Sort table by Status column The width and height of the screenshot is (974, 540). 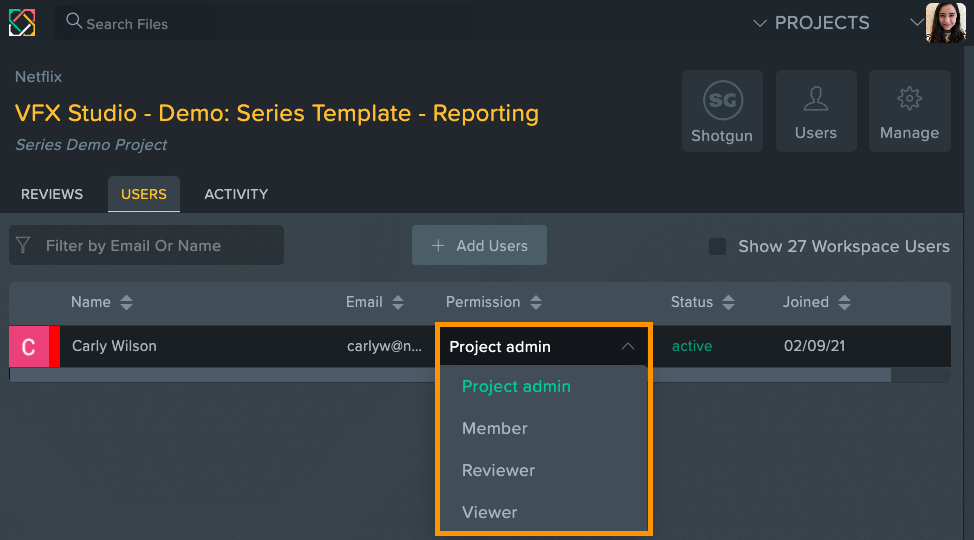(x=729, y=302)
